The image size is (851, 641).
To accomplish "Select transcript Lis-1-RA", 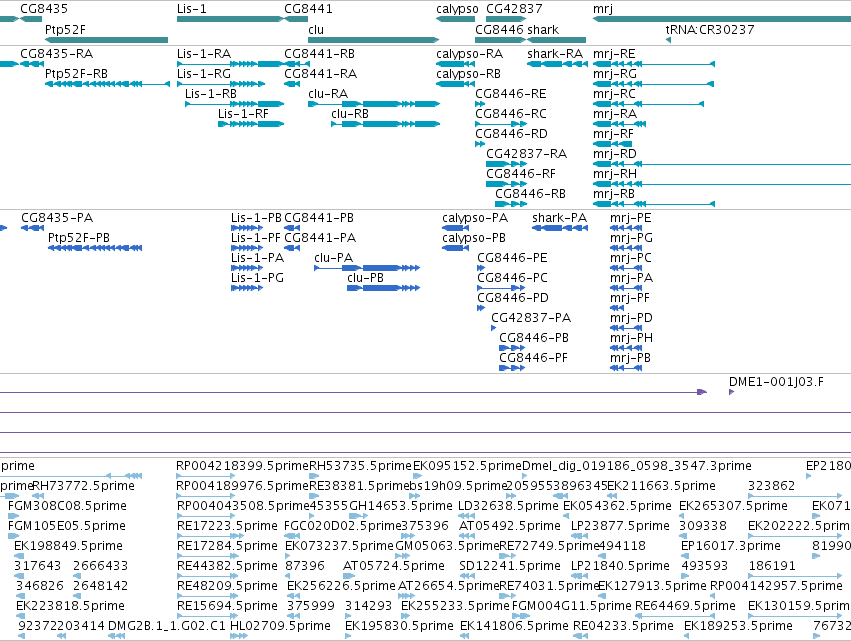I will pos(230,64).
